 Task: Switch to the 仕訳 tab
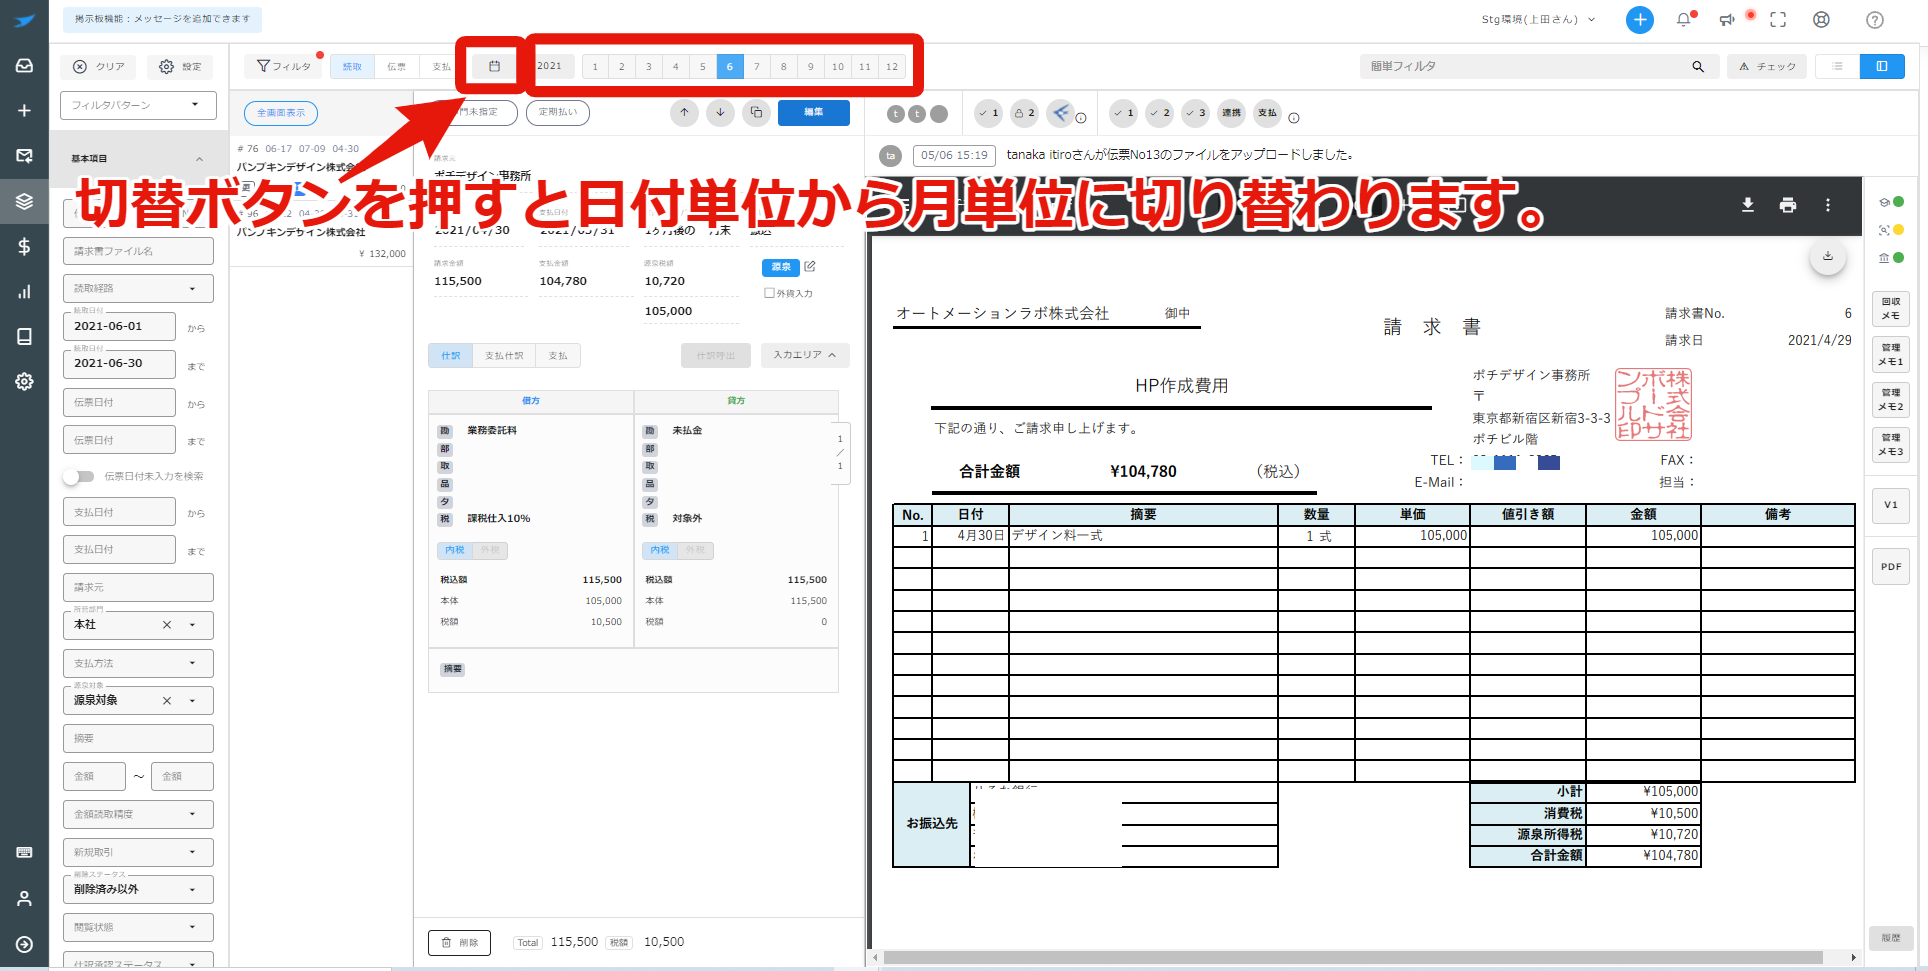tap(451, 355)
